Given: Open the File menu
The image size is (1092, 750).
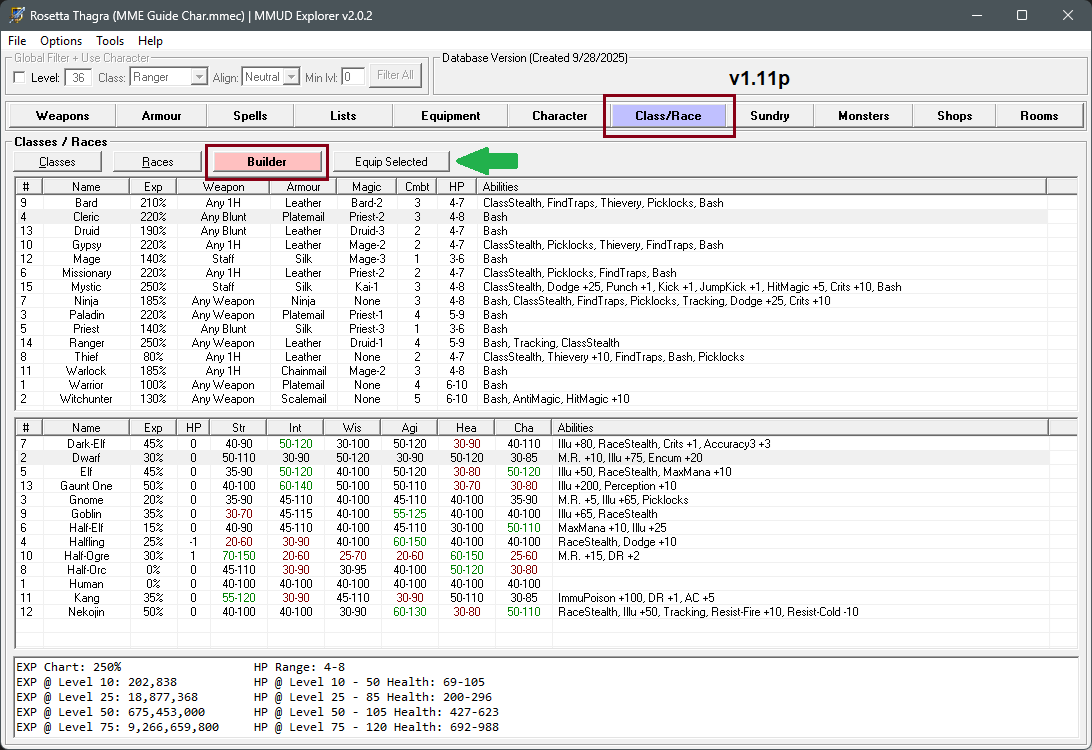Looking at the screenshot, I should click(17, 41).
